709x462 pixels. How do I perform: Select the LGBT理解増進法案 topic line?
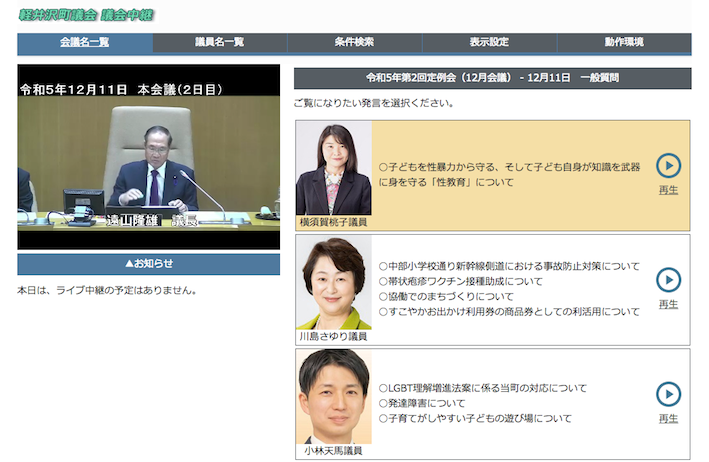click(482, 388)
